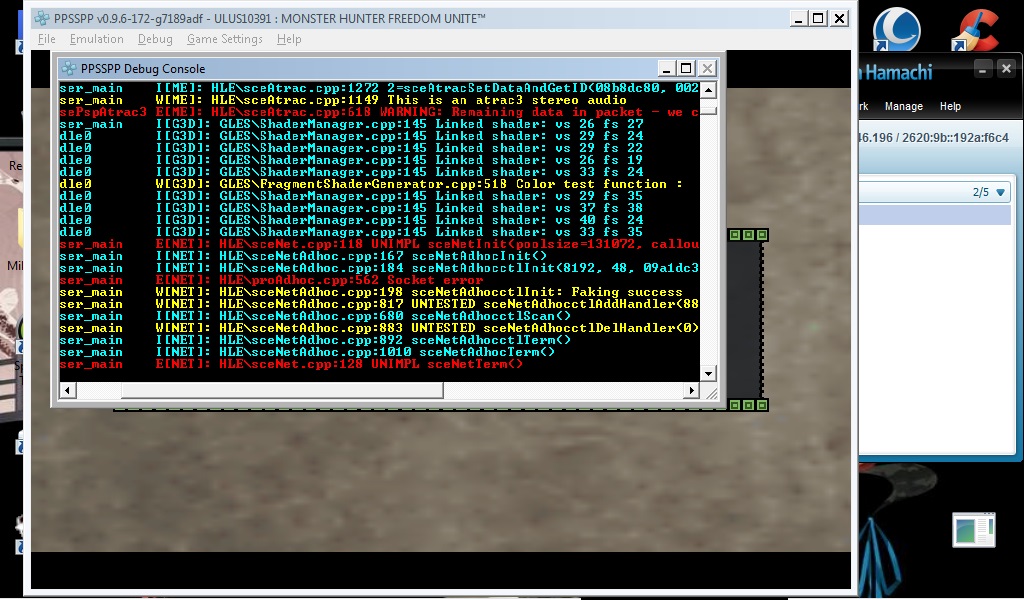Viewport: 1024px width, 600px height.
Task: Open the File menu in PPSSPP
Action: click(46, 39)
